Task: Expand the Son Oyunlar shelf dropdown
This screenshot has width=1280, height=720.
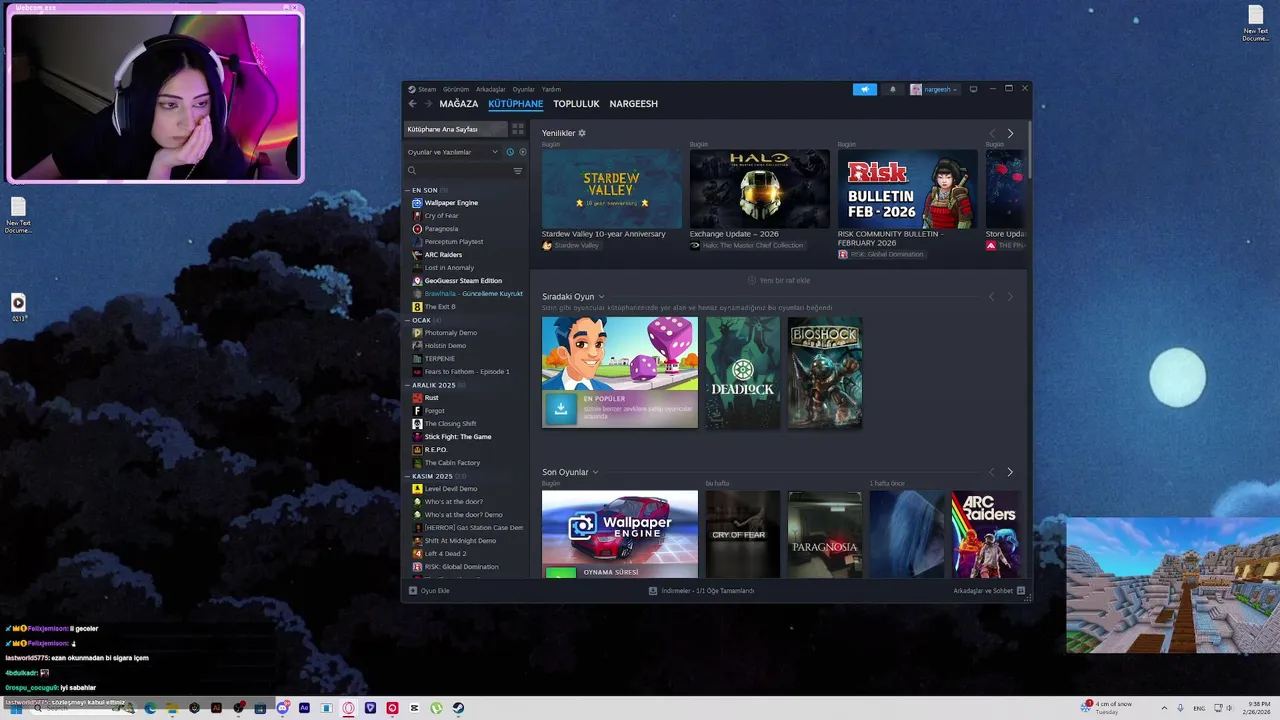Action: [x=595, y=472]
